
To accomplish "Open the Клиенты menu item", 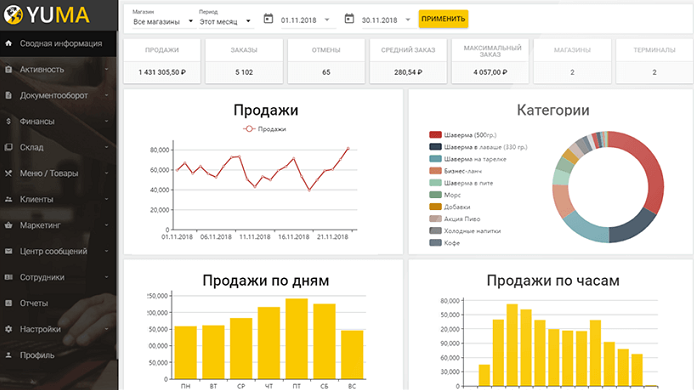I will click(58, 199).
